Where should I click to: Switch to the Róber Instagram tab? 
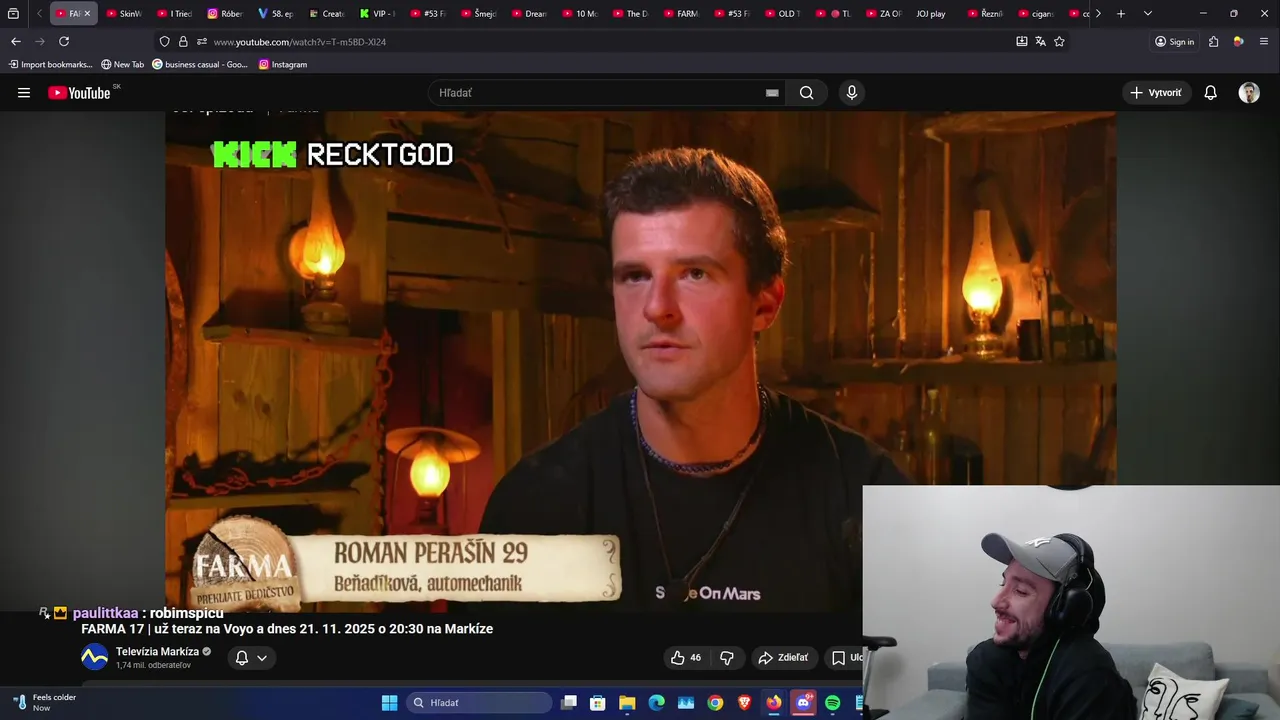click(x=225, y=14)
